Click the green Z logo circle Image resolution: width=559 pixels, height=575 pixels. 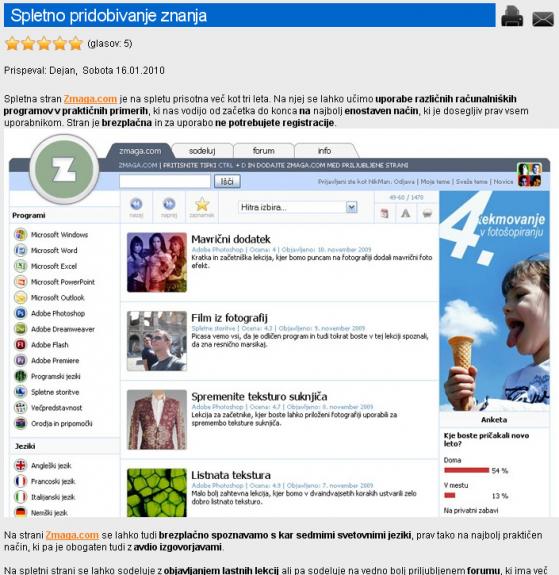coord(64,169)
